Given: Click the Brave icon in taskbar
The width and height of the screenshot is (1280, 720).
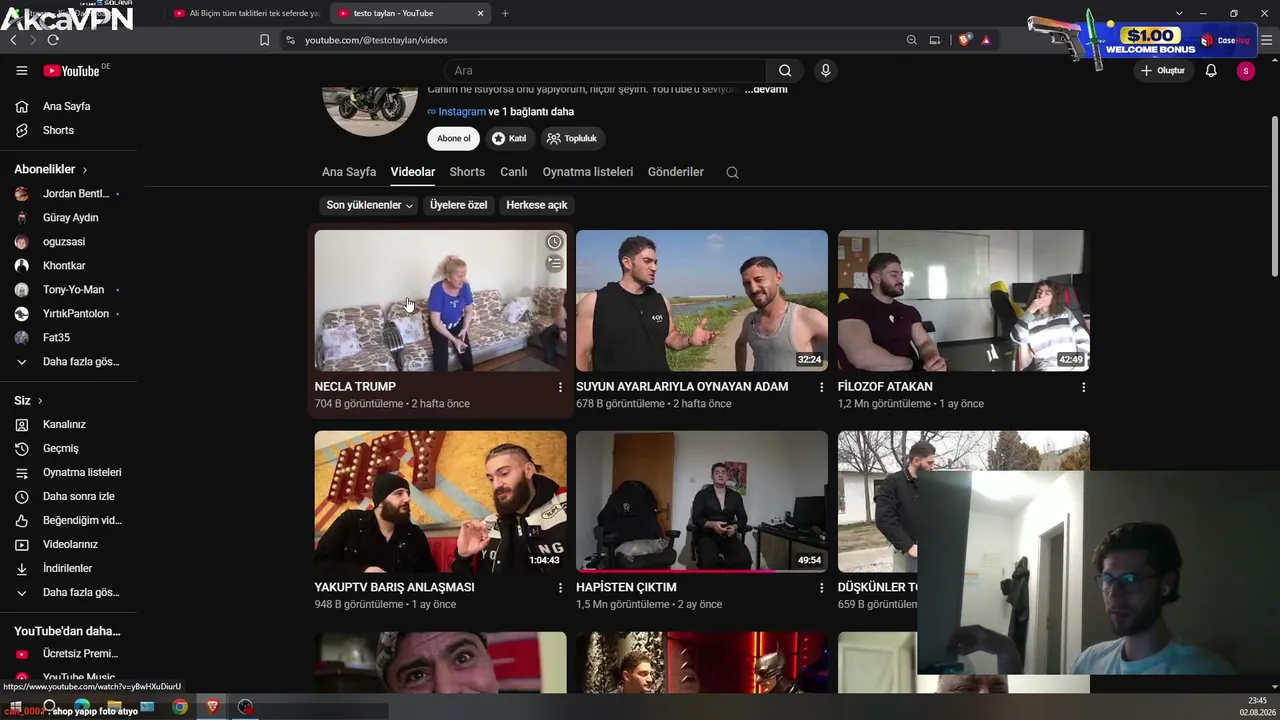Looking at the screenshot, I should (212, 707).
